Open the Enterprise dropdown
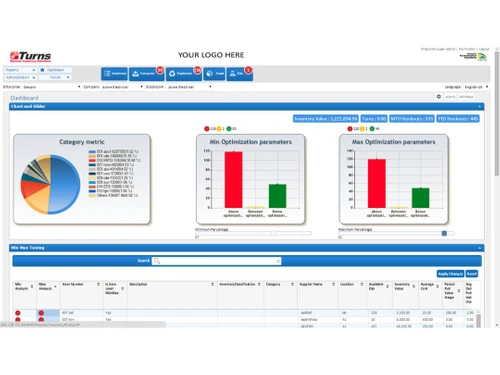The image size is (500, 375). point(52,87)
